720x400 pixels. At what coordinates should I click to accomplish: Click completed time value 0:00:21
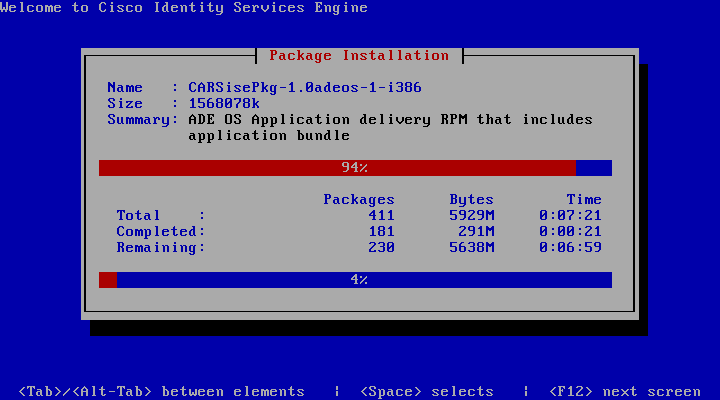pyautogui.click(x=570, y=231)
